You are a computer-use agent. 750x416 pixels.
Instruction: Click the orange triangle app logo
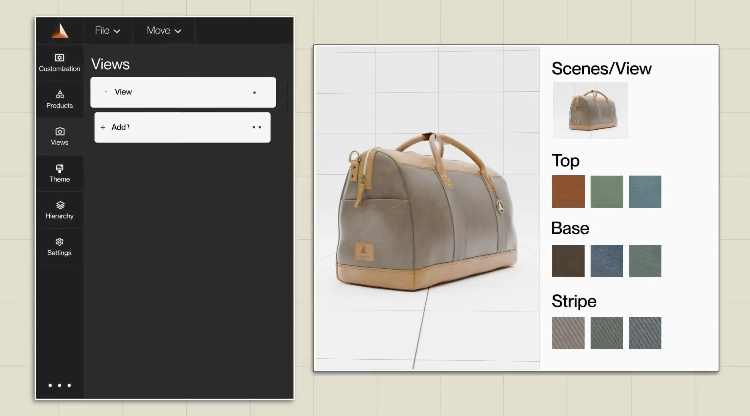[59, 30]
